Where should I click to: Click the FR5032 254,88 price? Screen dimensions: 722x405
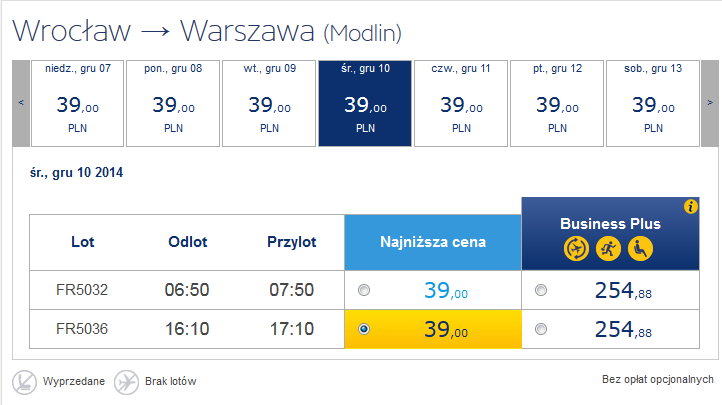(623, 291)
